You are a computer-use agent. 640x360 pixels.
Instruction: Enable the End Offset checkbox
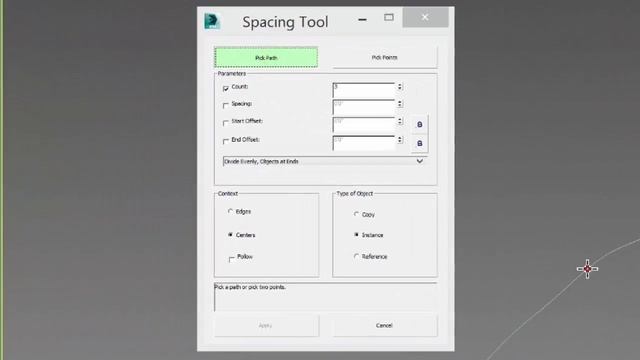tap(226, 141)
